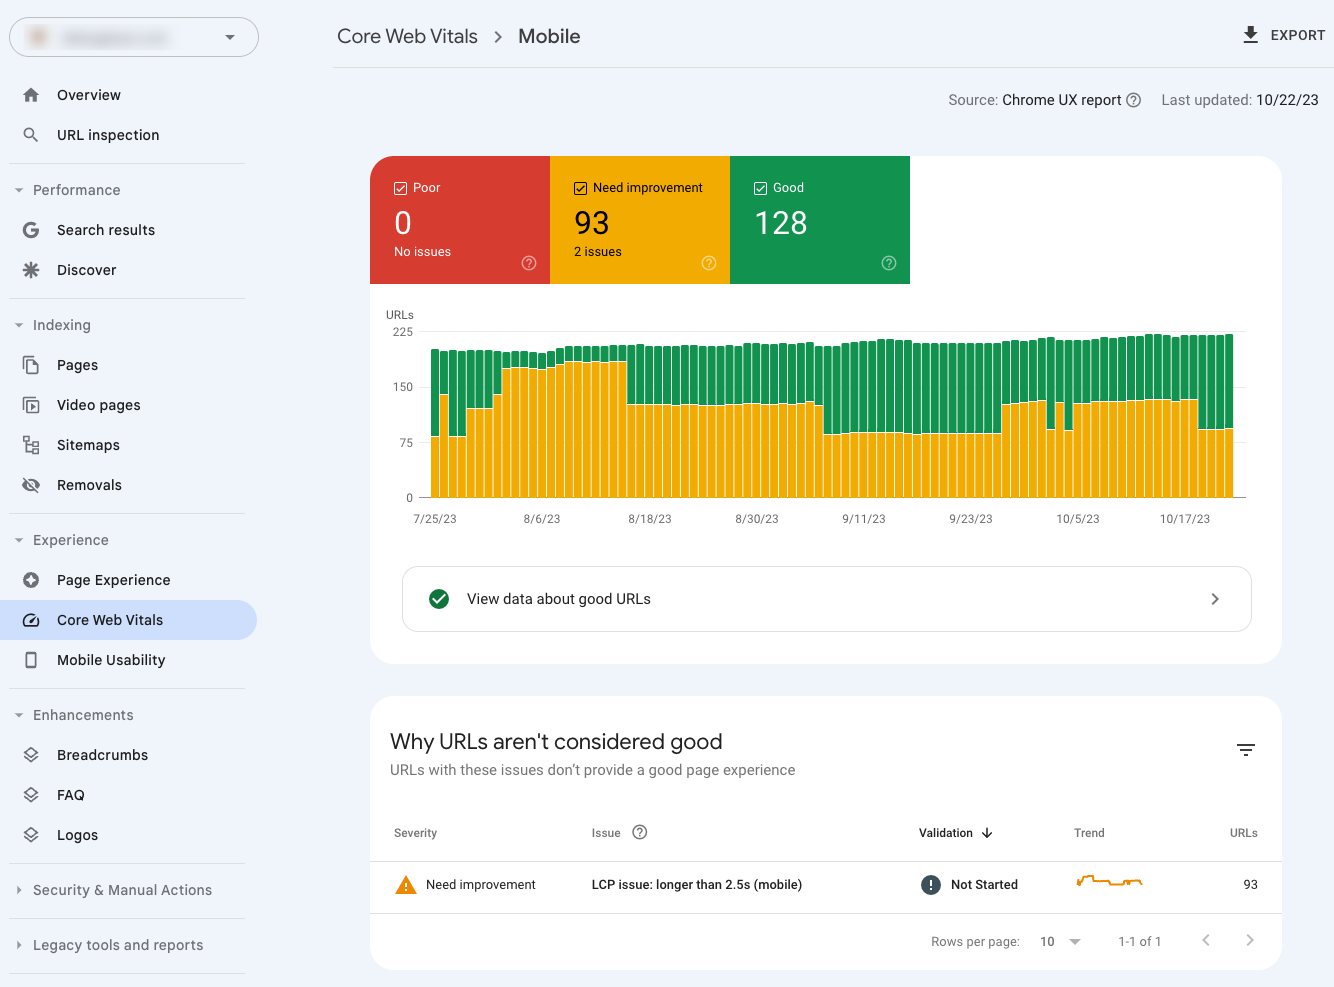The image size is (1334, 987).
Task: Click the green checkmark for good URLs
Action: pyautogui.click(x=439, y=599)
